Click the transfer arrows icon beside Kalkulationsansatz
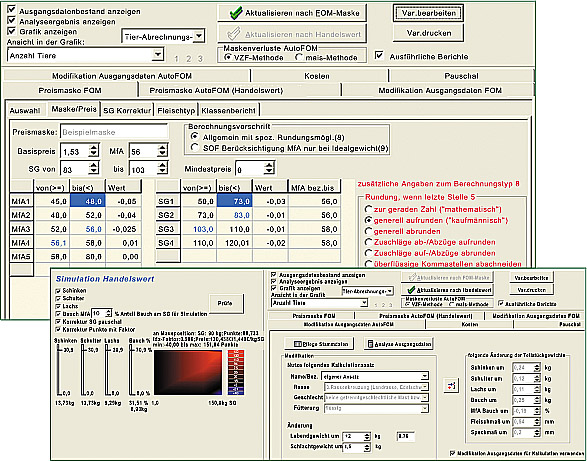 coord(451,385)
